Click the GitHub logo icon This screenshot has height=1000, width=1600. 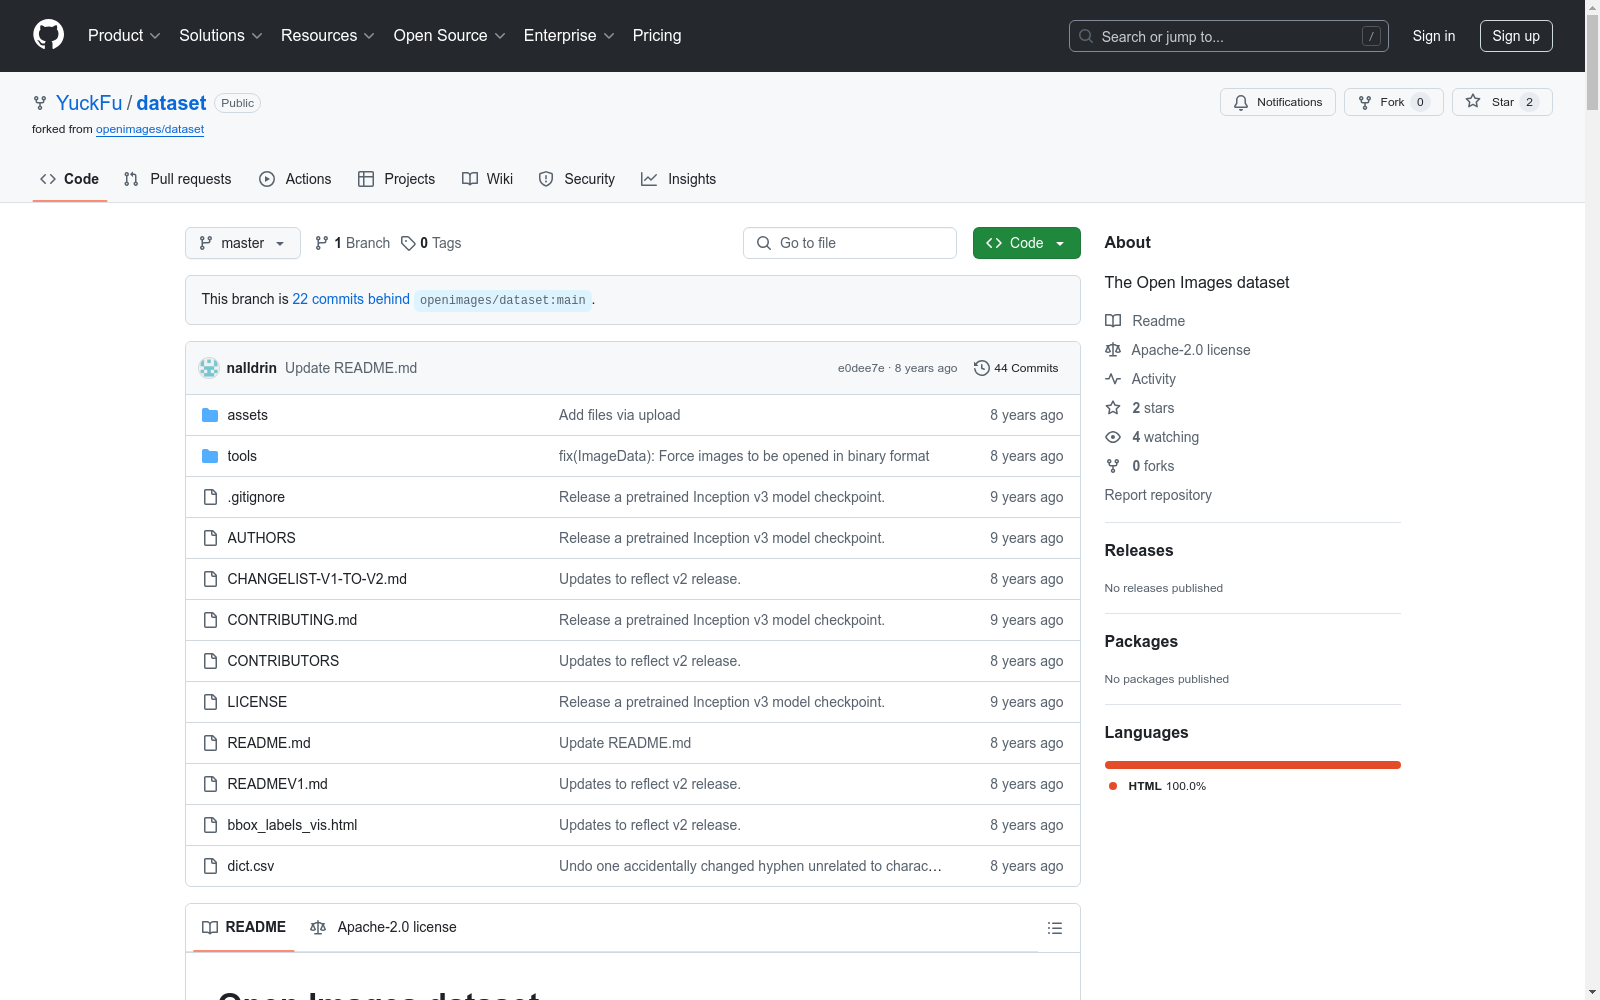48,35
